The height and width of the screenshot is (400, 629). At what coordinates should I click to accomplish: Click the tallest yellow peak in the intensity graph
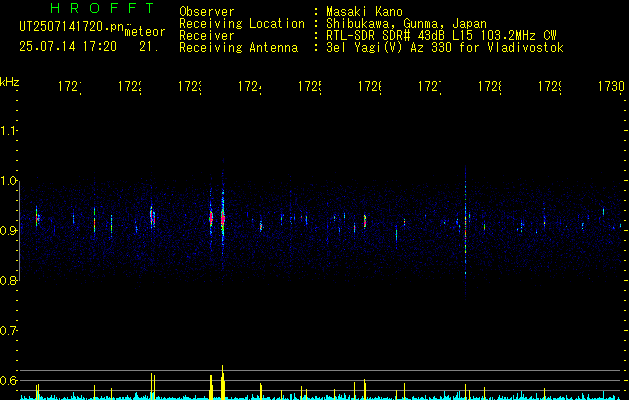click(x=223, y=382)
